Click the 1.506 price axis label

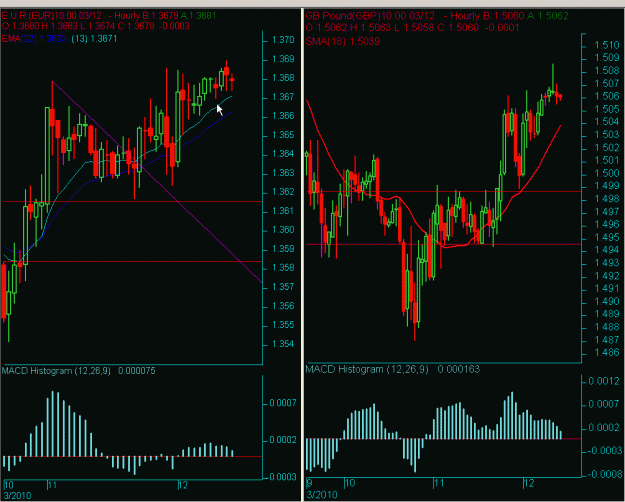tap(606, 96)
